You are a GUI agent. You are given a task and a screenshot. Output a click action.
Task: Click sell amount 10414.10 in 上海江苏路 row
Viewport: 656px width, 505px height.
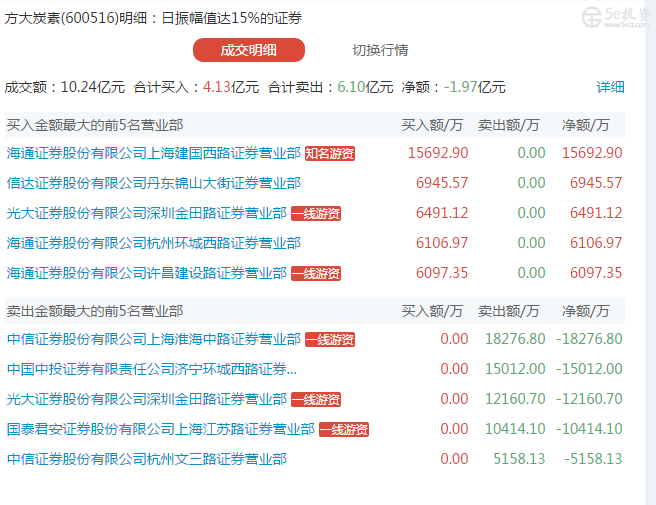(x=515, y=429)
